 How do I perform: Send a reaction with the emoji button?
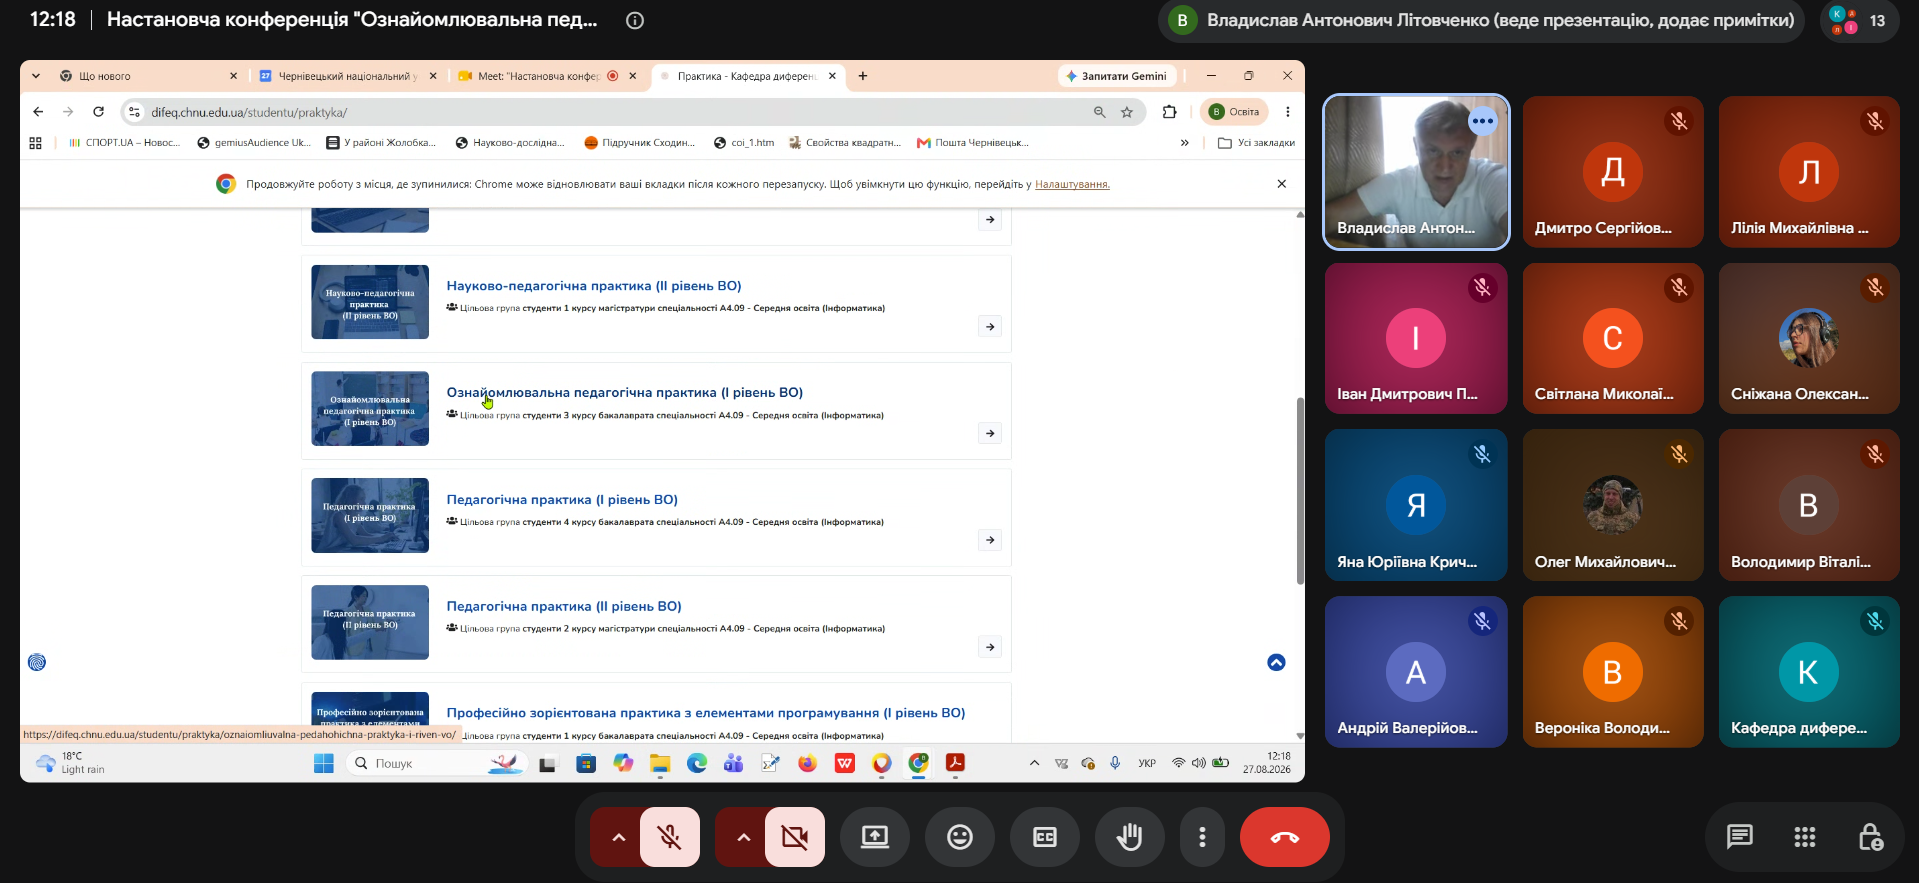point(960,837)
